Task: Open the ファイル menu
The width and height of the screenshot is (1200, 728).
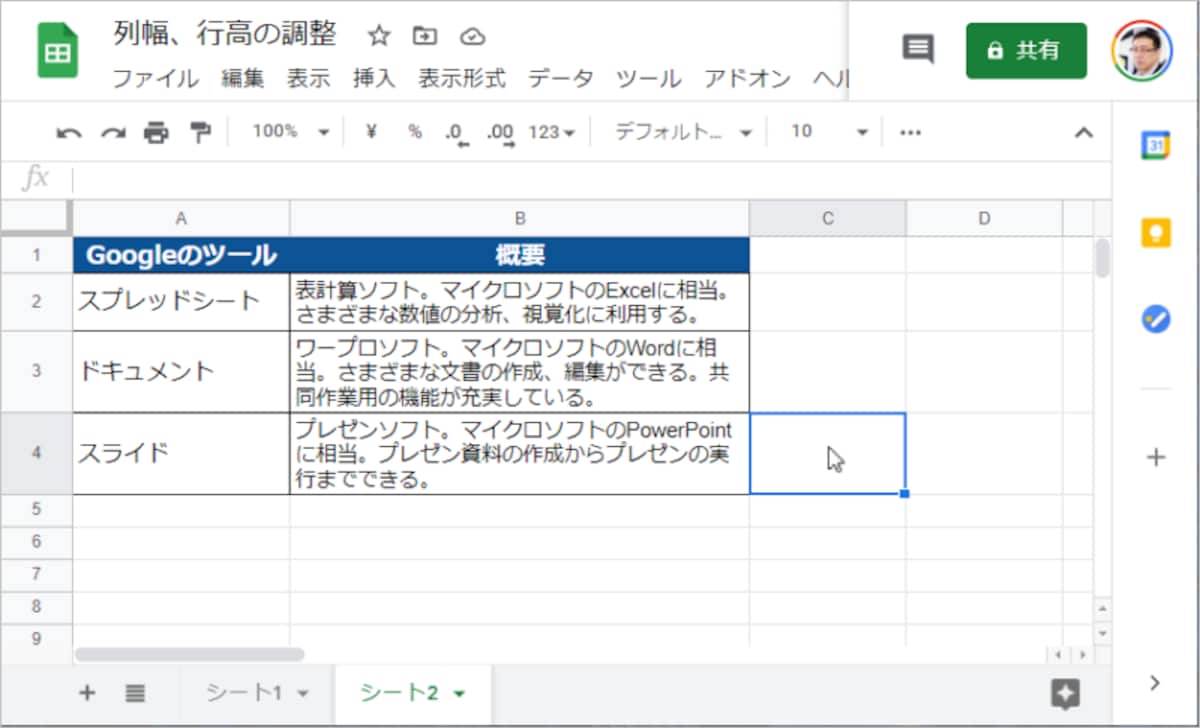Action: [x=155, y=78]
